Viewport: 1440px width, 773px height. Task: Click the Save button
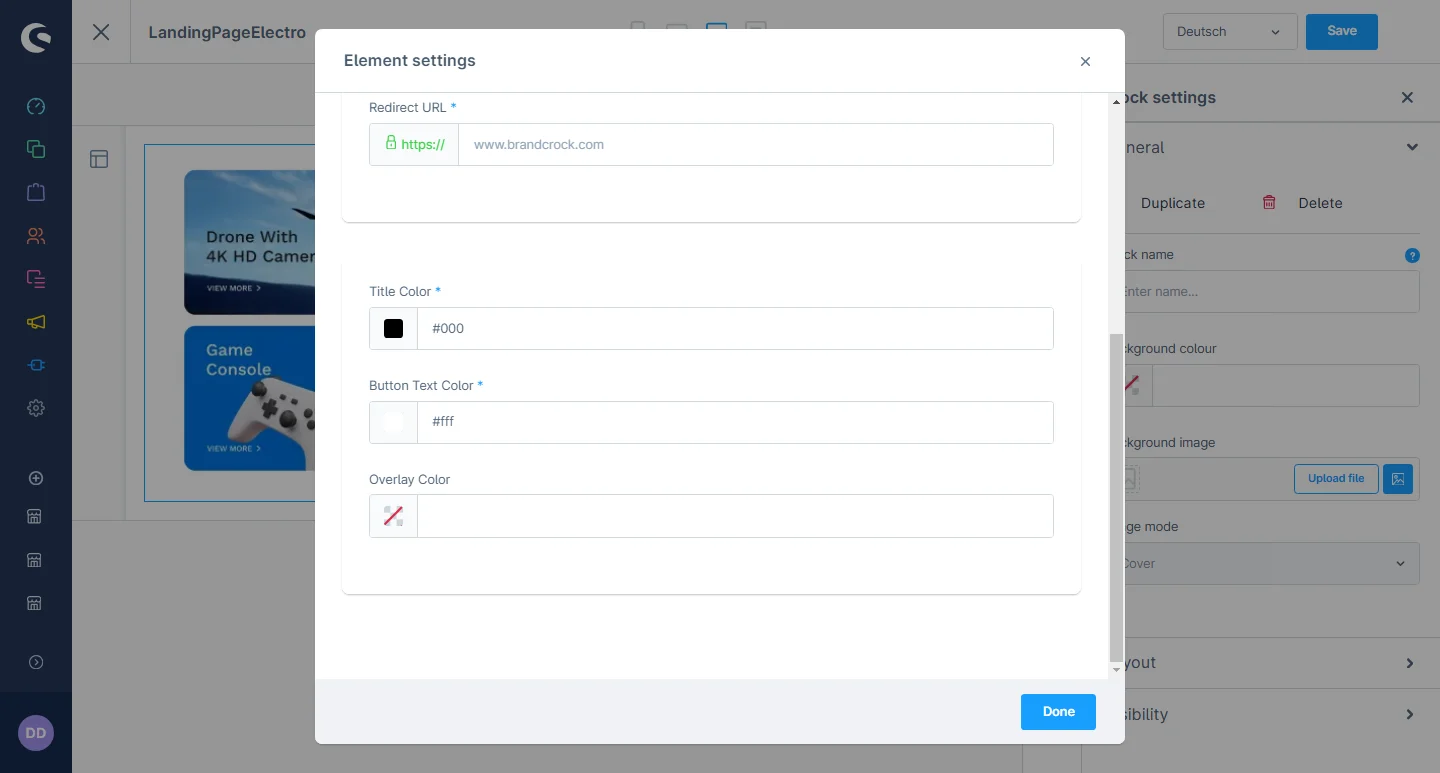[x=1341, y=32]
